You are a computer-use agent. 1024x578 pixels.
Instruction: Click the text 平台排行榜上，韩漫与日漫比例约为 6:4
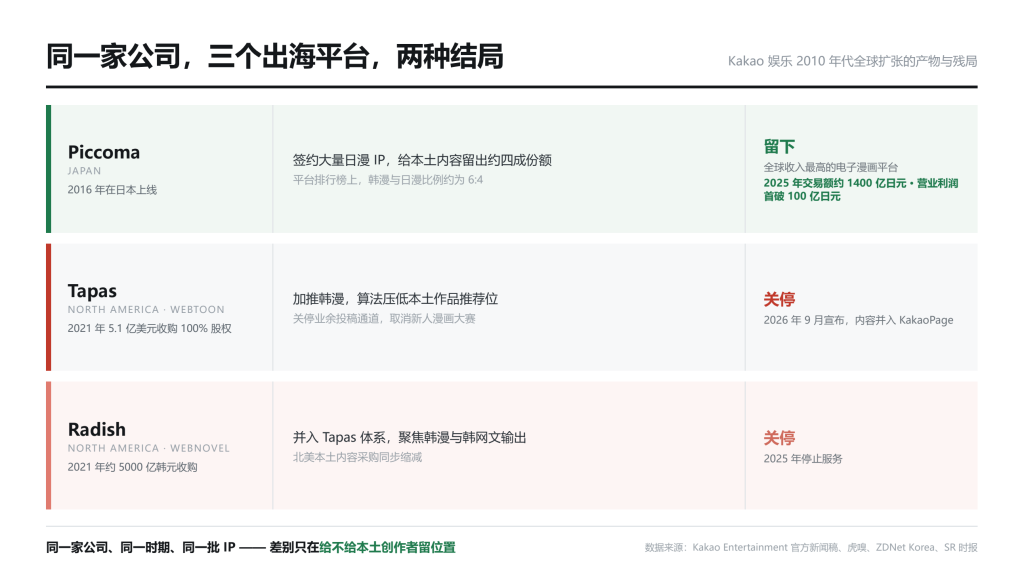click(388, 180)
